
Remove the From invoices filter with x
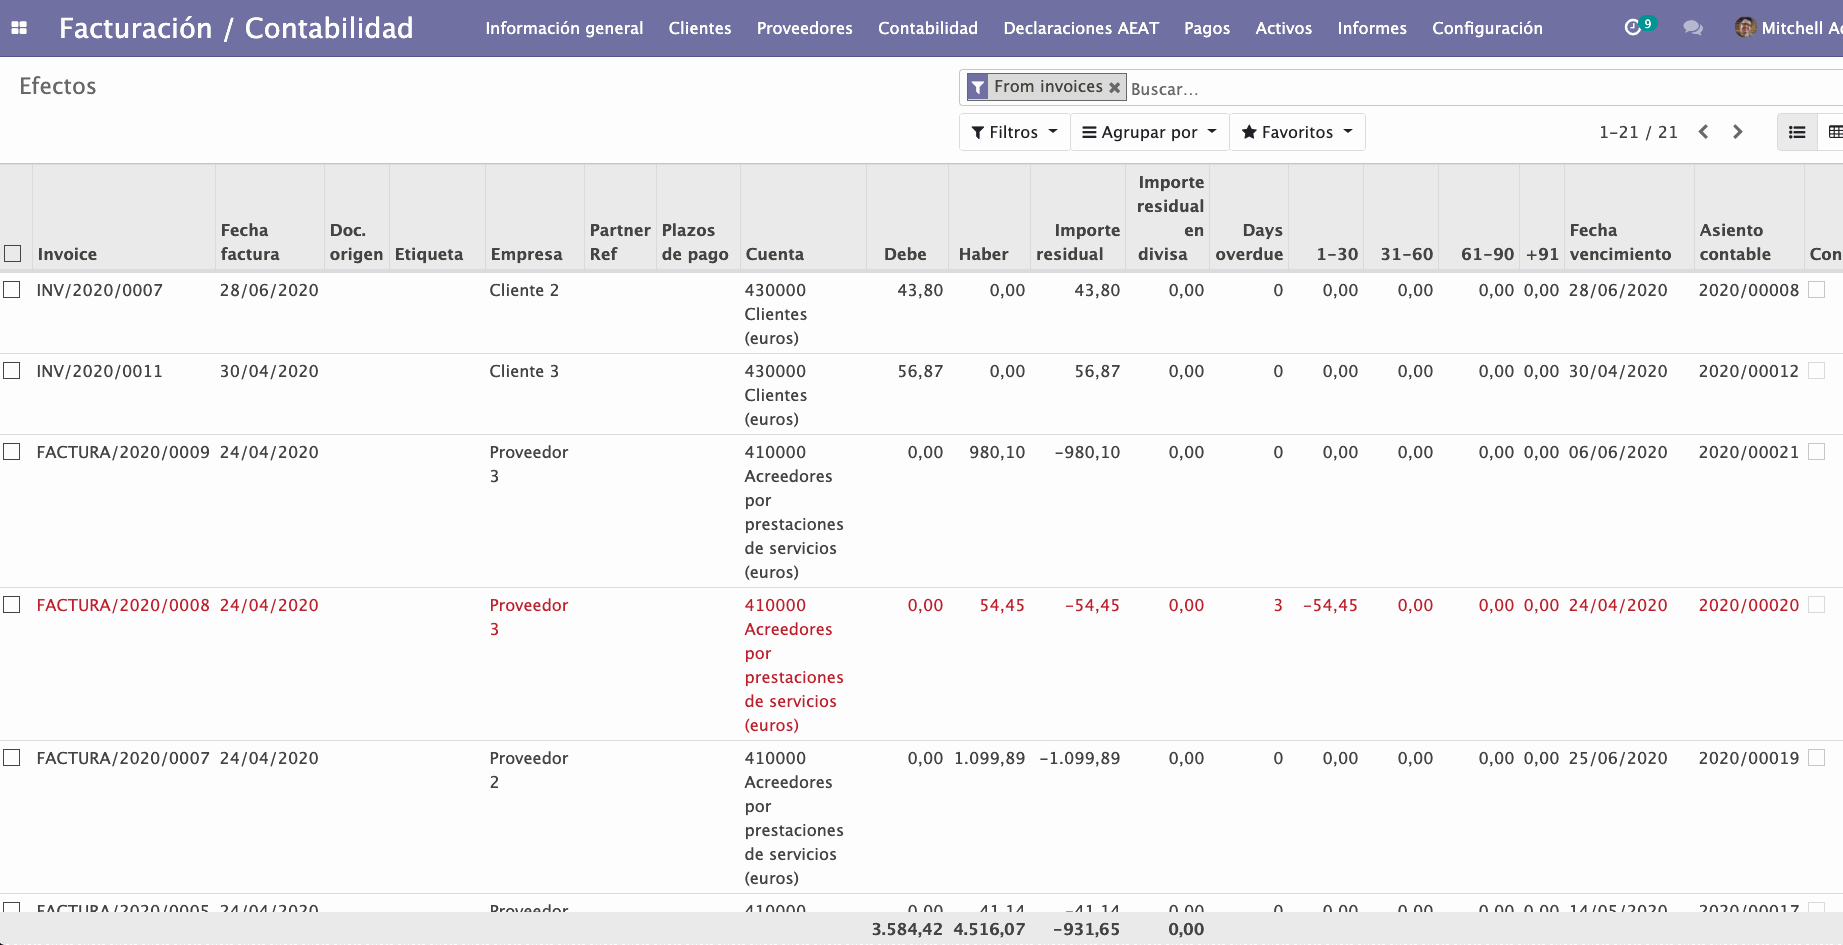[x=1114, y=87]
